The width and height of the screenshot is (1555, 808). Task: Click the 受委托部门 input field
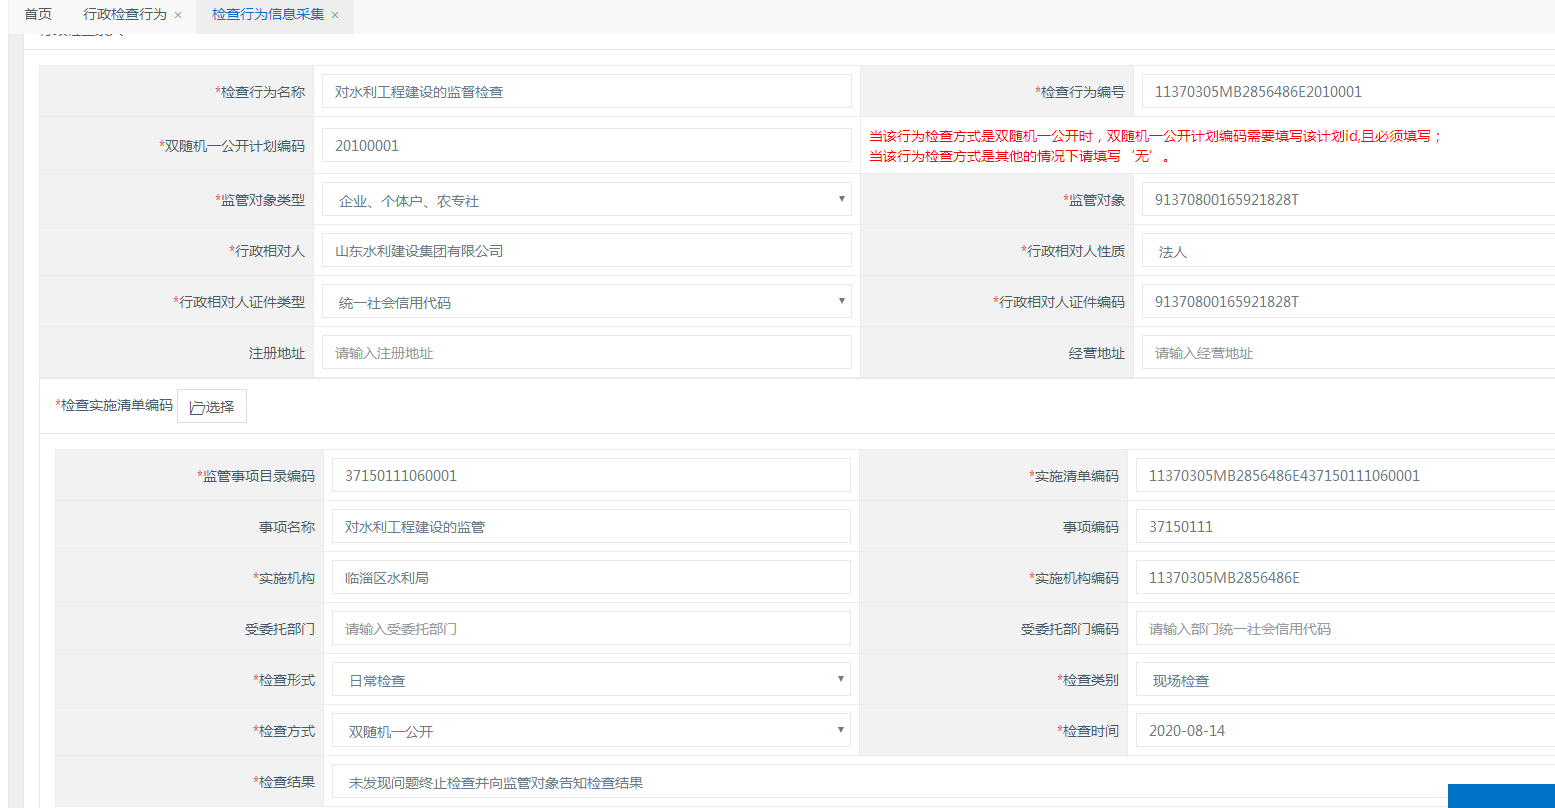coord(591,628)
